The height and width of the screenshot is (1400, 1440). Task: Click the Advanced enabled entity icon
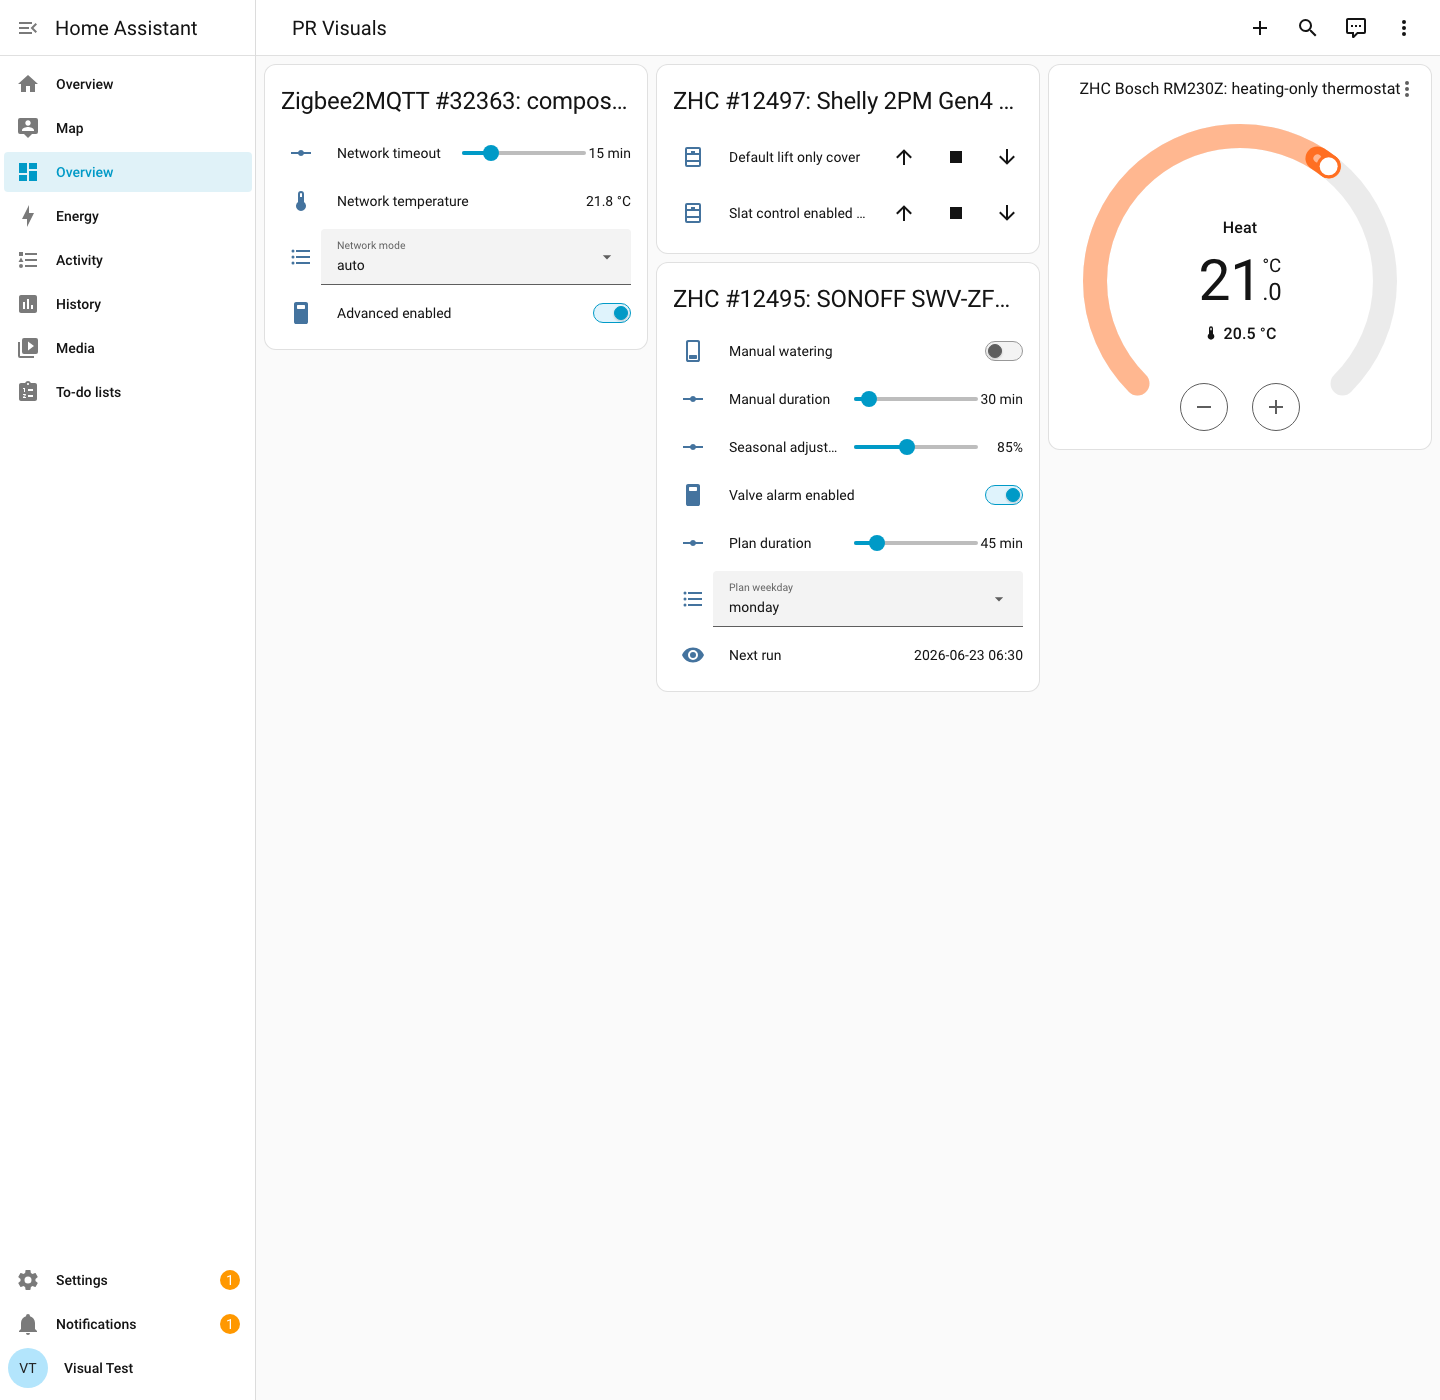[301, 313]
